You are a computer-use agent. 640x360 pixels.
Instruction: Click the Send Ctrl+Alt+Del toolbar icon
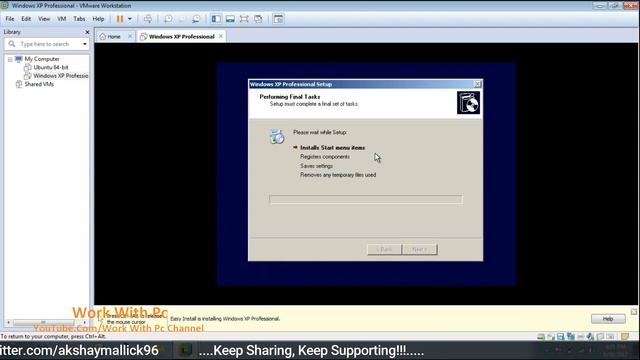148,19
